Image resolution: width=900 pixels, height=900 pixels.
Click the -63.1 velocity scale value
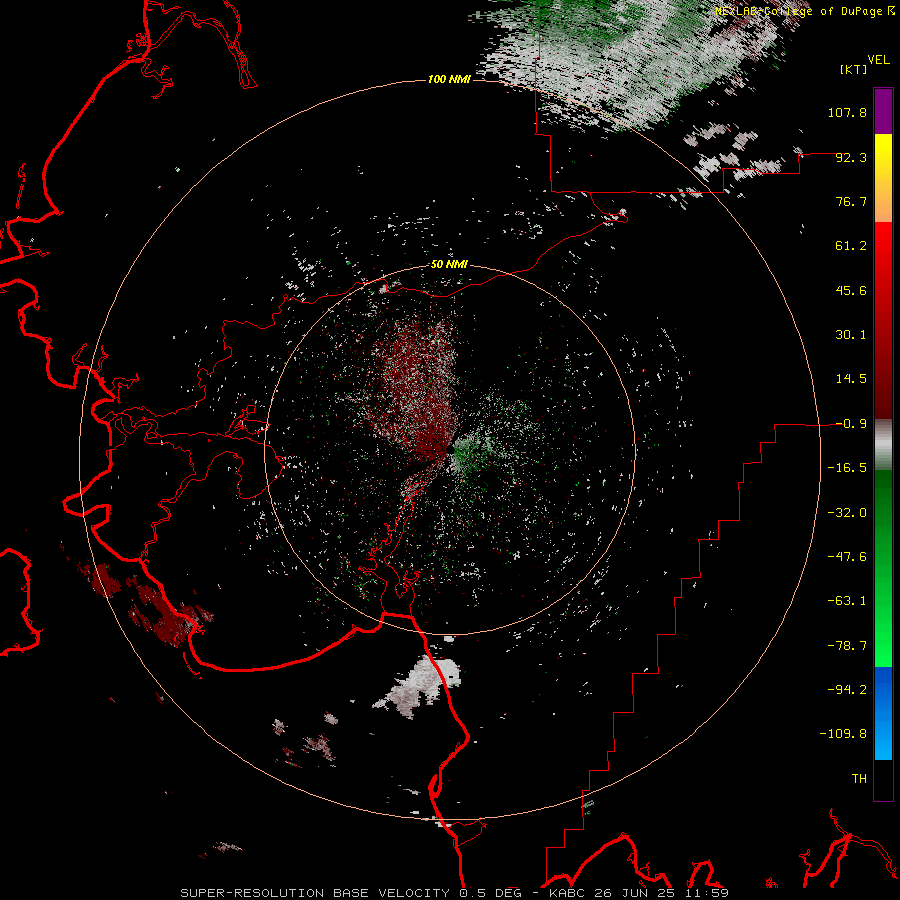coord(847,601)
